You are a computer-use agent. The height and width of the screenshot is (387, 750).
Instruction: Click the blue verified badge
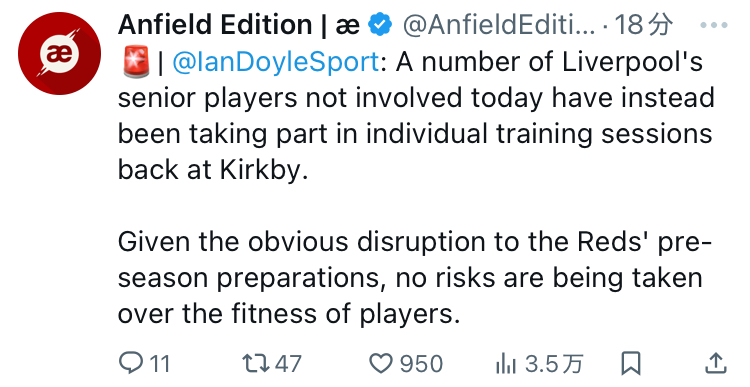click(380, 25)
